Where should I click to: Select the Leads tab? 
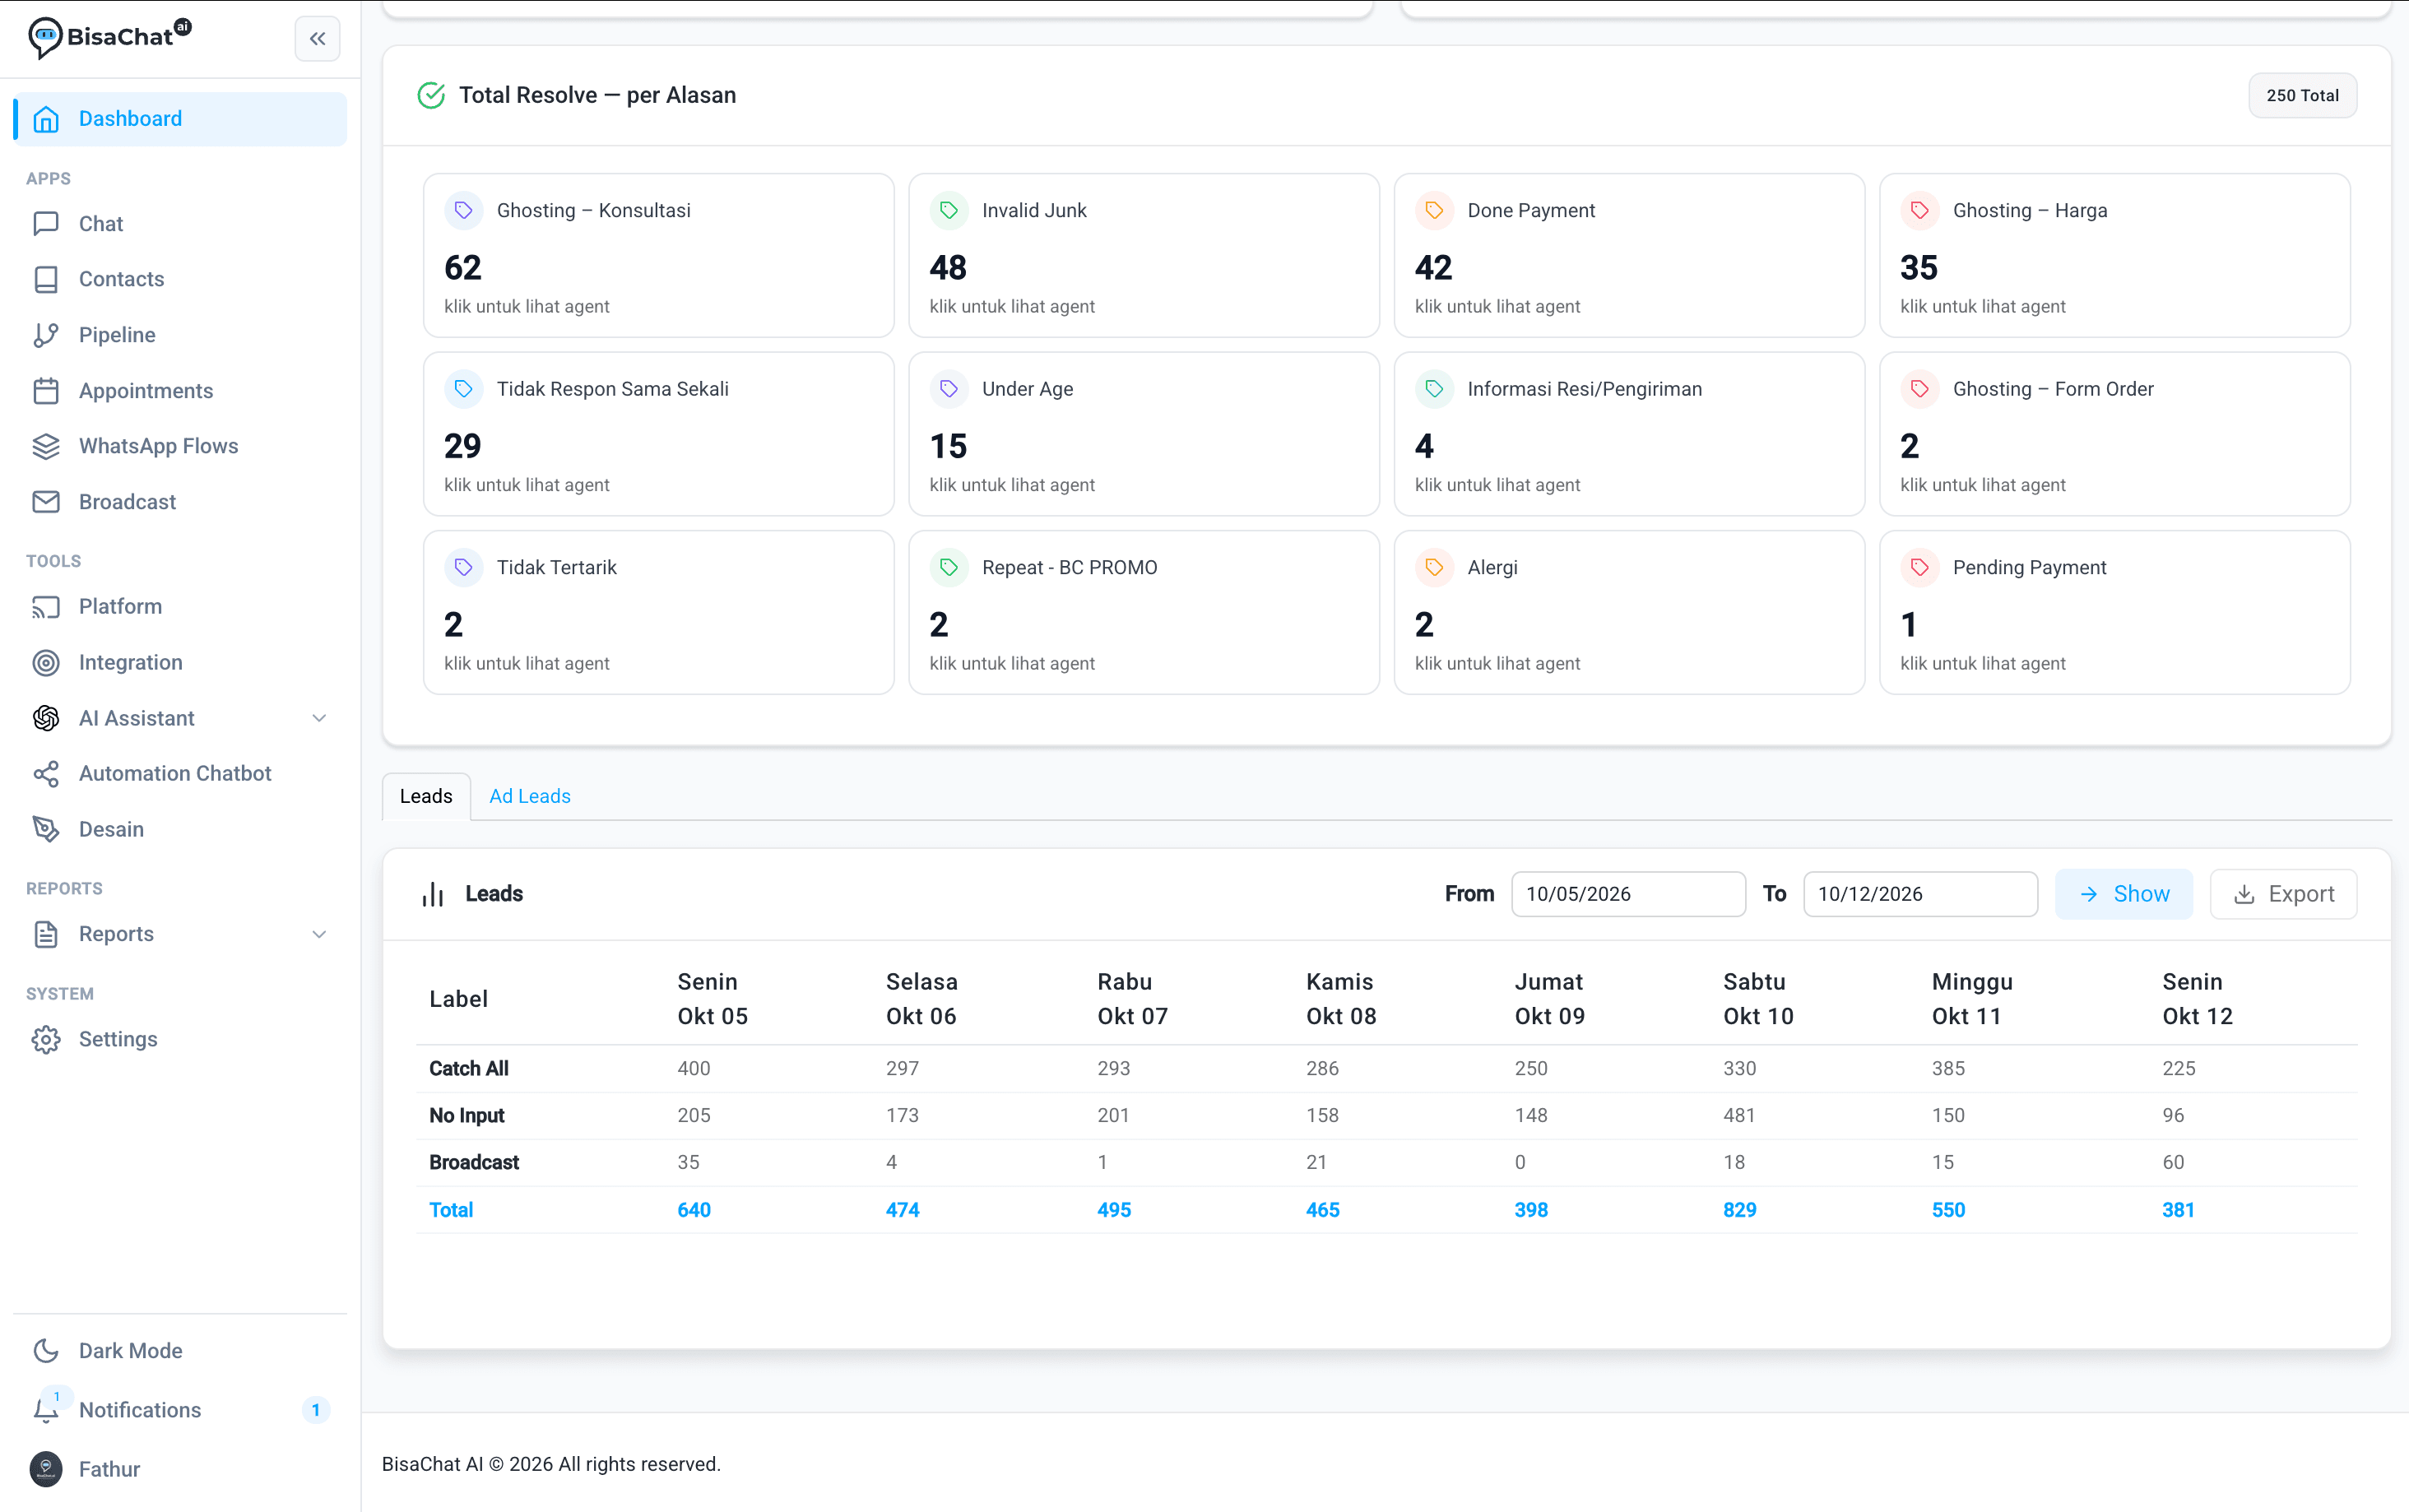[x=426, y=796]
